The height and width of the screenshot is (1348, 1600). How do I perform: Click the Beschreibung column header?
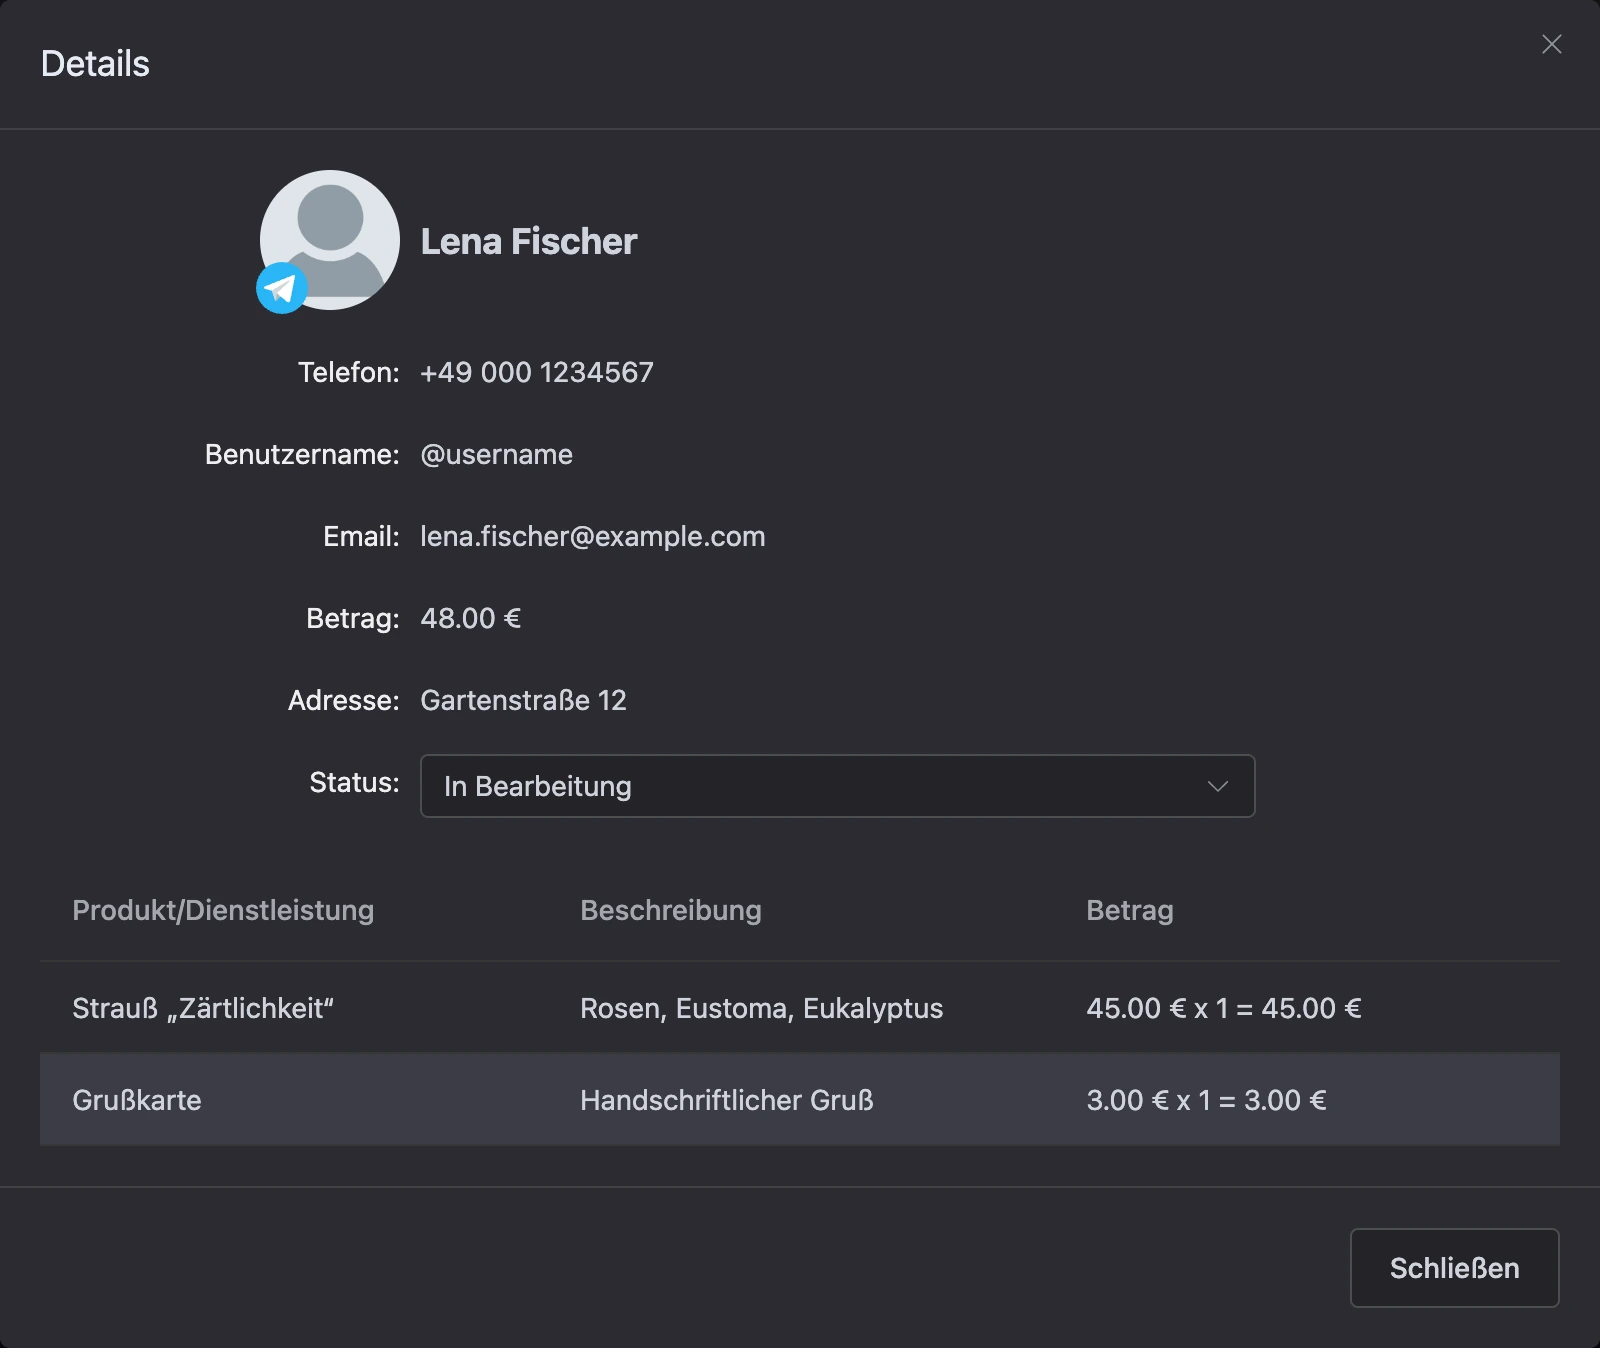click(x=671, y=910)
